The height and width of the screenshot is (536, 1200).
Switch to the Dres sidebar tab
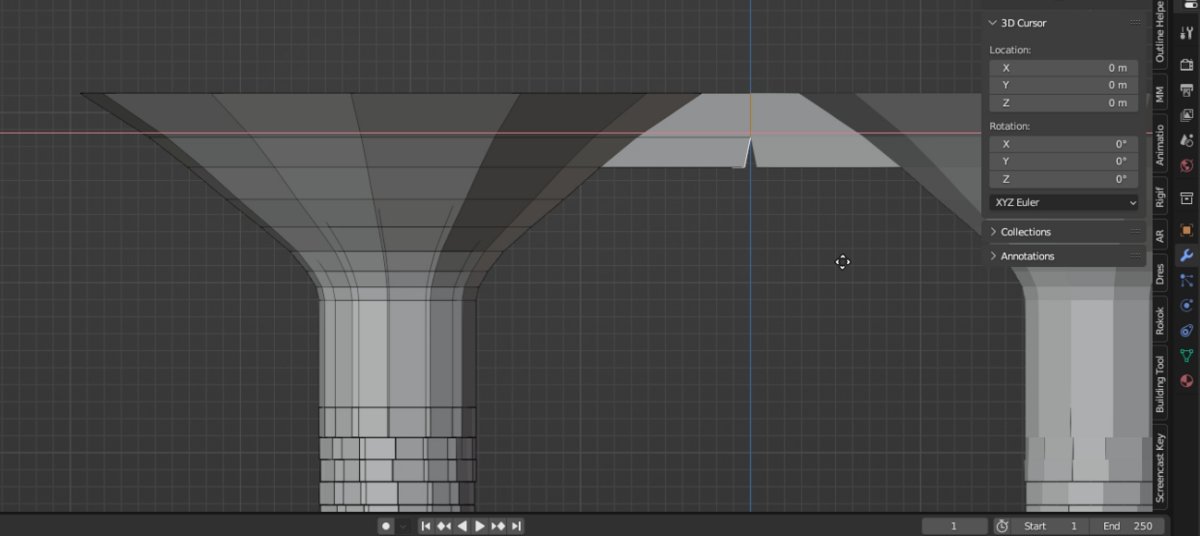click(x=1160, y=274)
